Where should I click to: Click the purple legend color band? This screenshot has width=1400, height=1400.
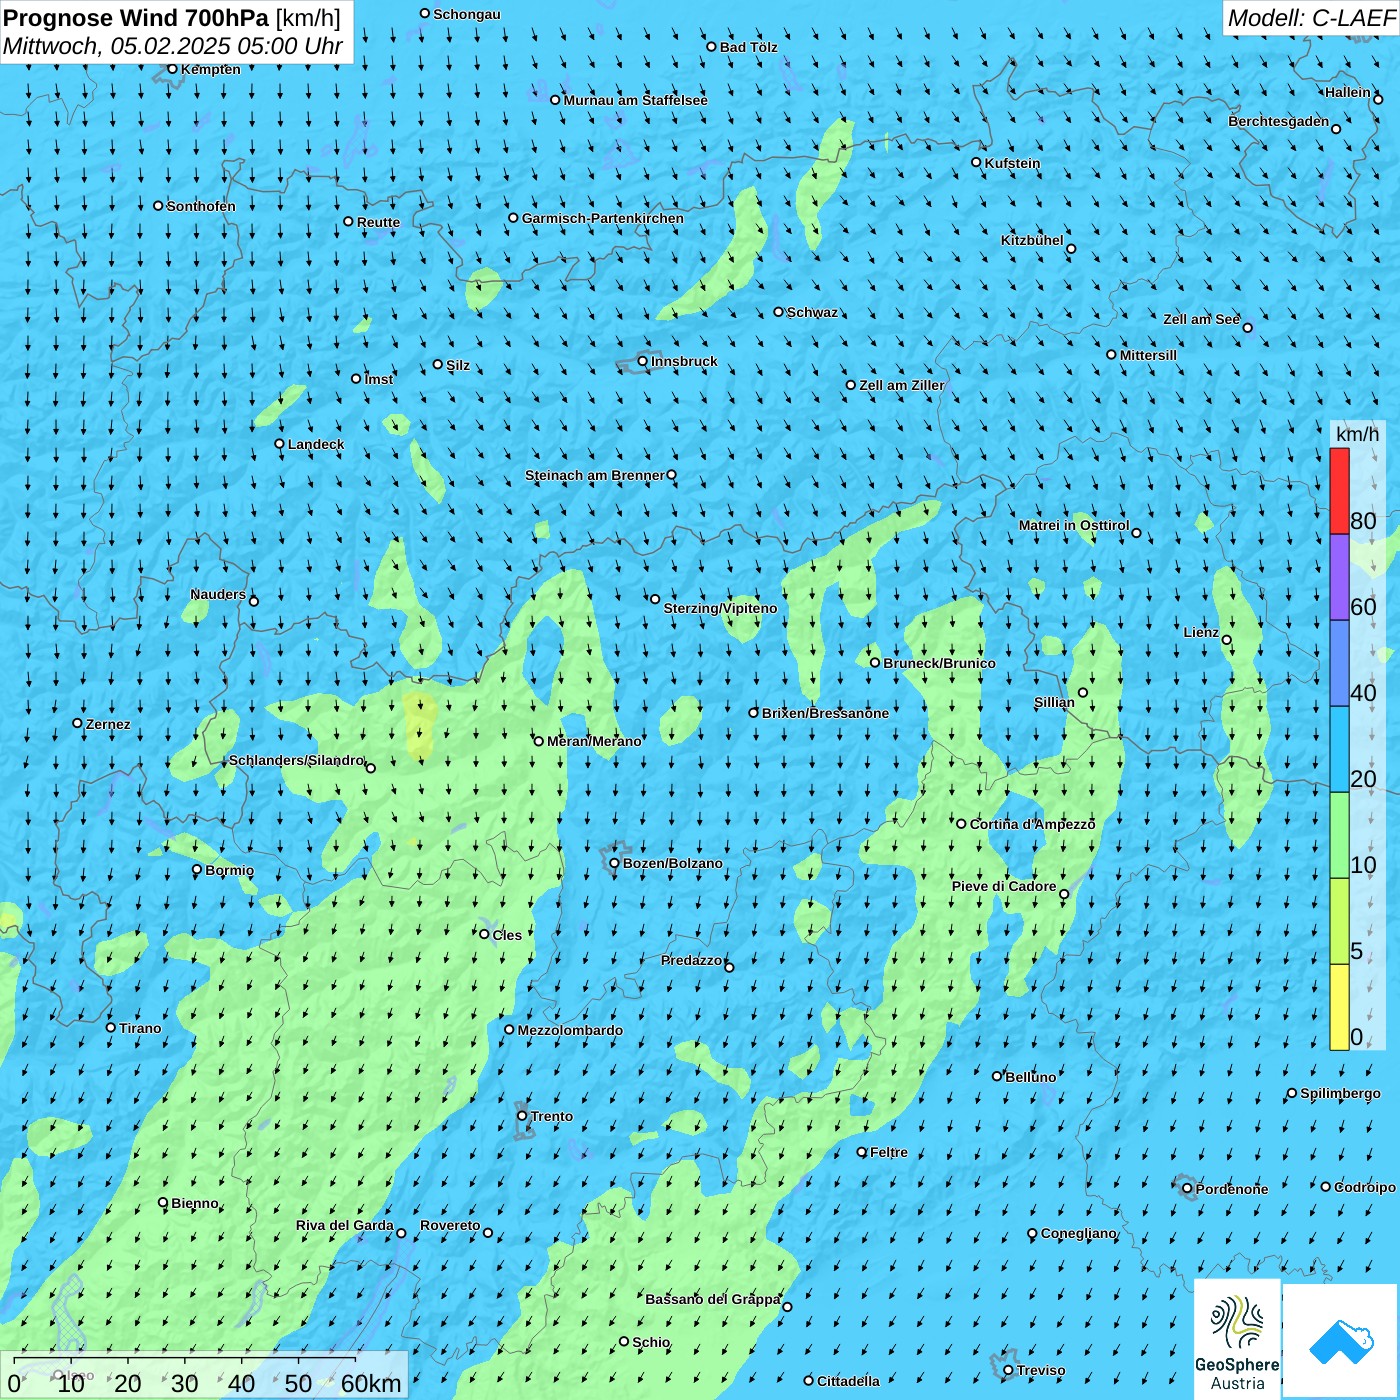pos(1339,577)
